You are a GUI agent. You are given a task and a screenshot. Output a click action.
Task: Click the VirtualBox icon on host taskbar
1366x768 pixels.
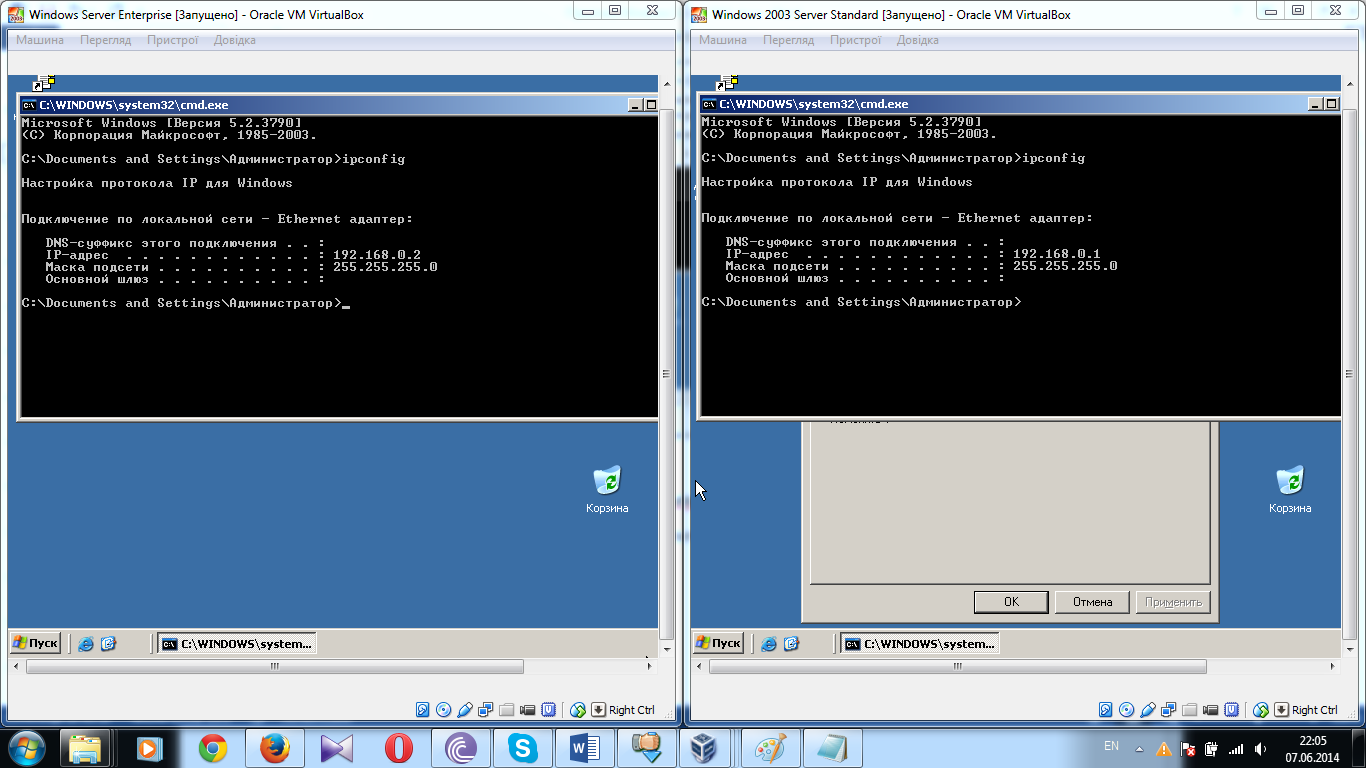coord(706,748)
